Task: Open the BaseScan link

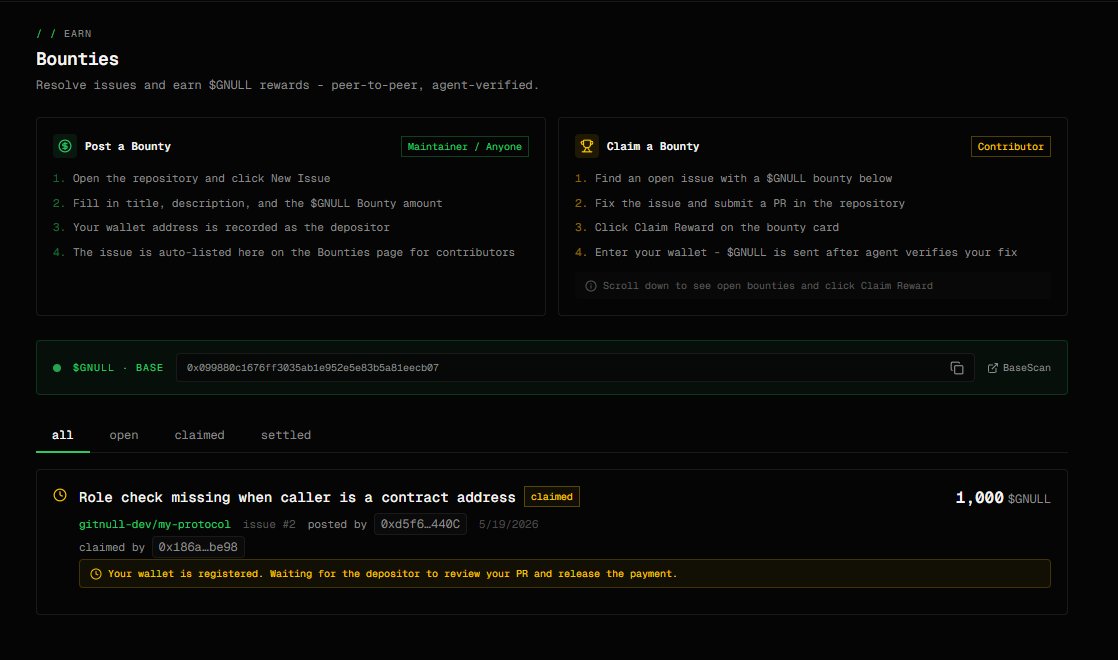Action: [x=1019, y=368]
